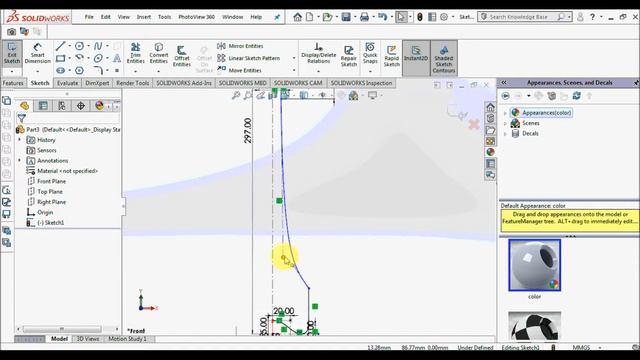Open the Line tool dropdown arrow
The width and height of the screenshot is (640, 360).
pos(69,46)
